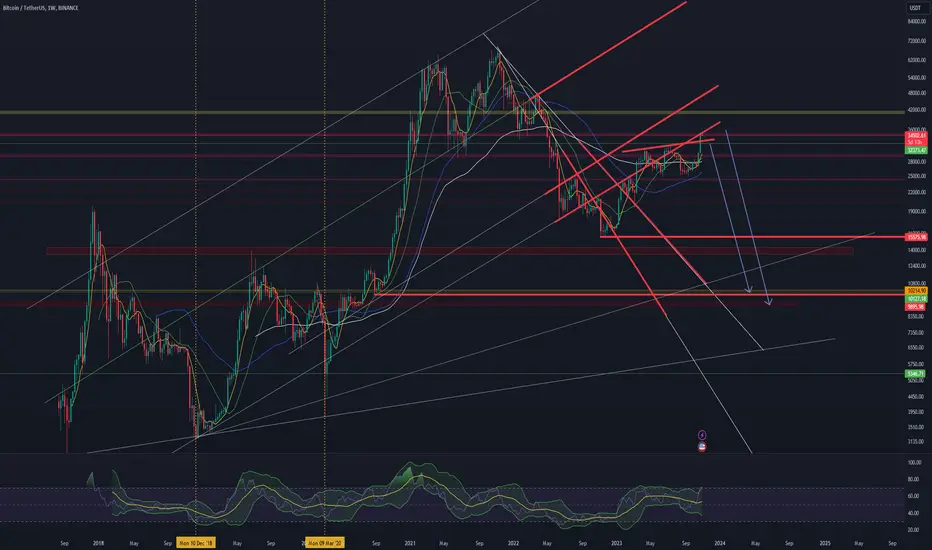Click the 84000.00 price axis value
This screenshot has width=932, height=550.
point(917,21)
